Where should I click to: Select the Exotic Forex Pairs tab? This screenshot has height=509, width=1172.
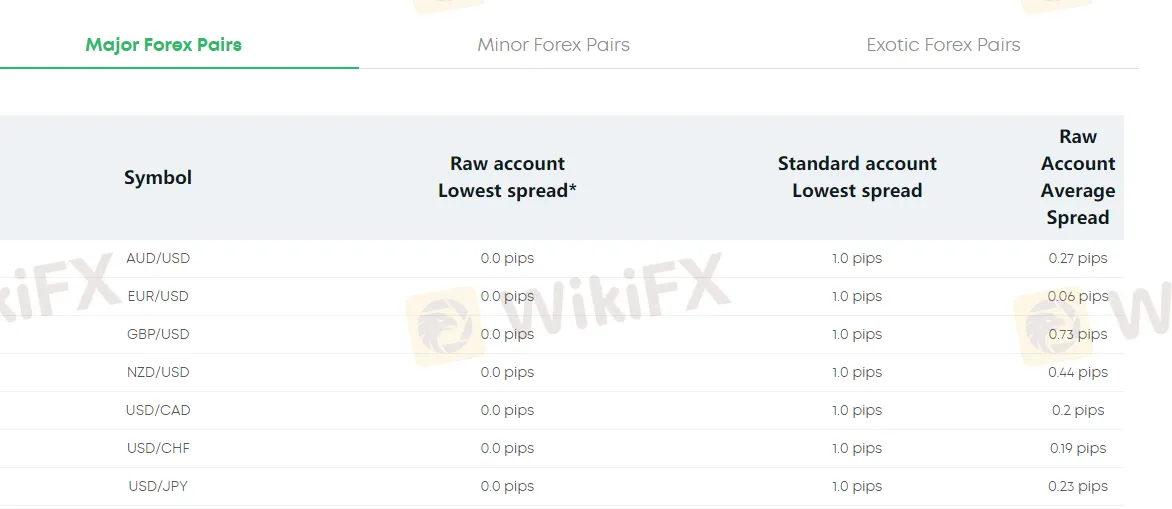pyautogui.click(x=943, y=45)
